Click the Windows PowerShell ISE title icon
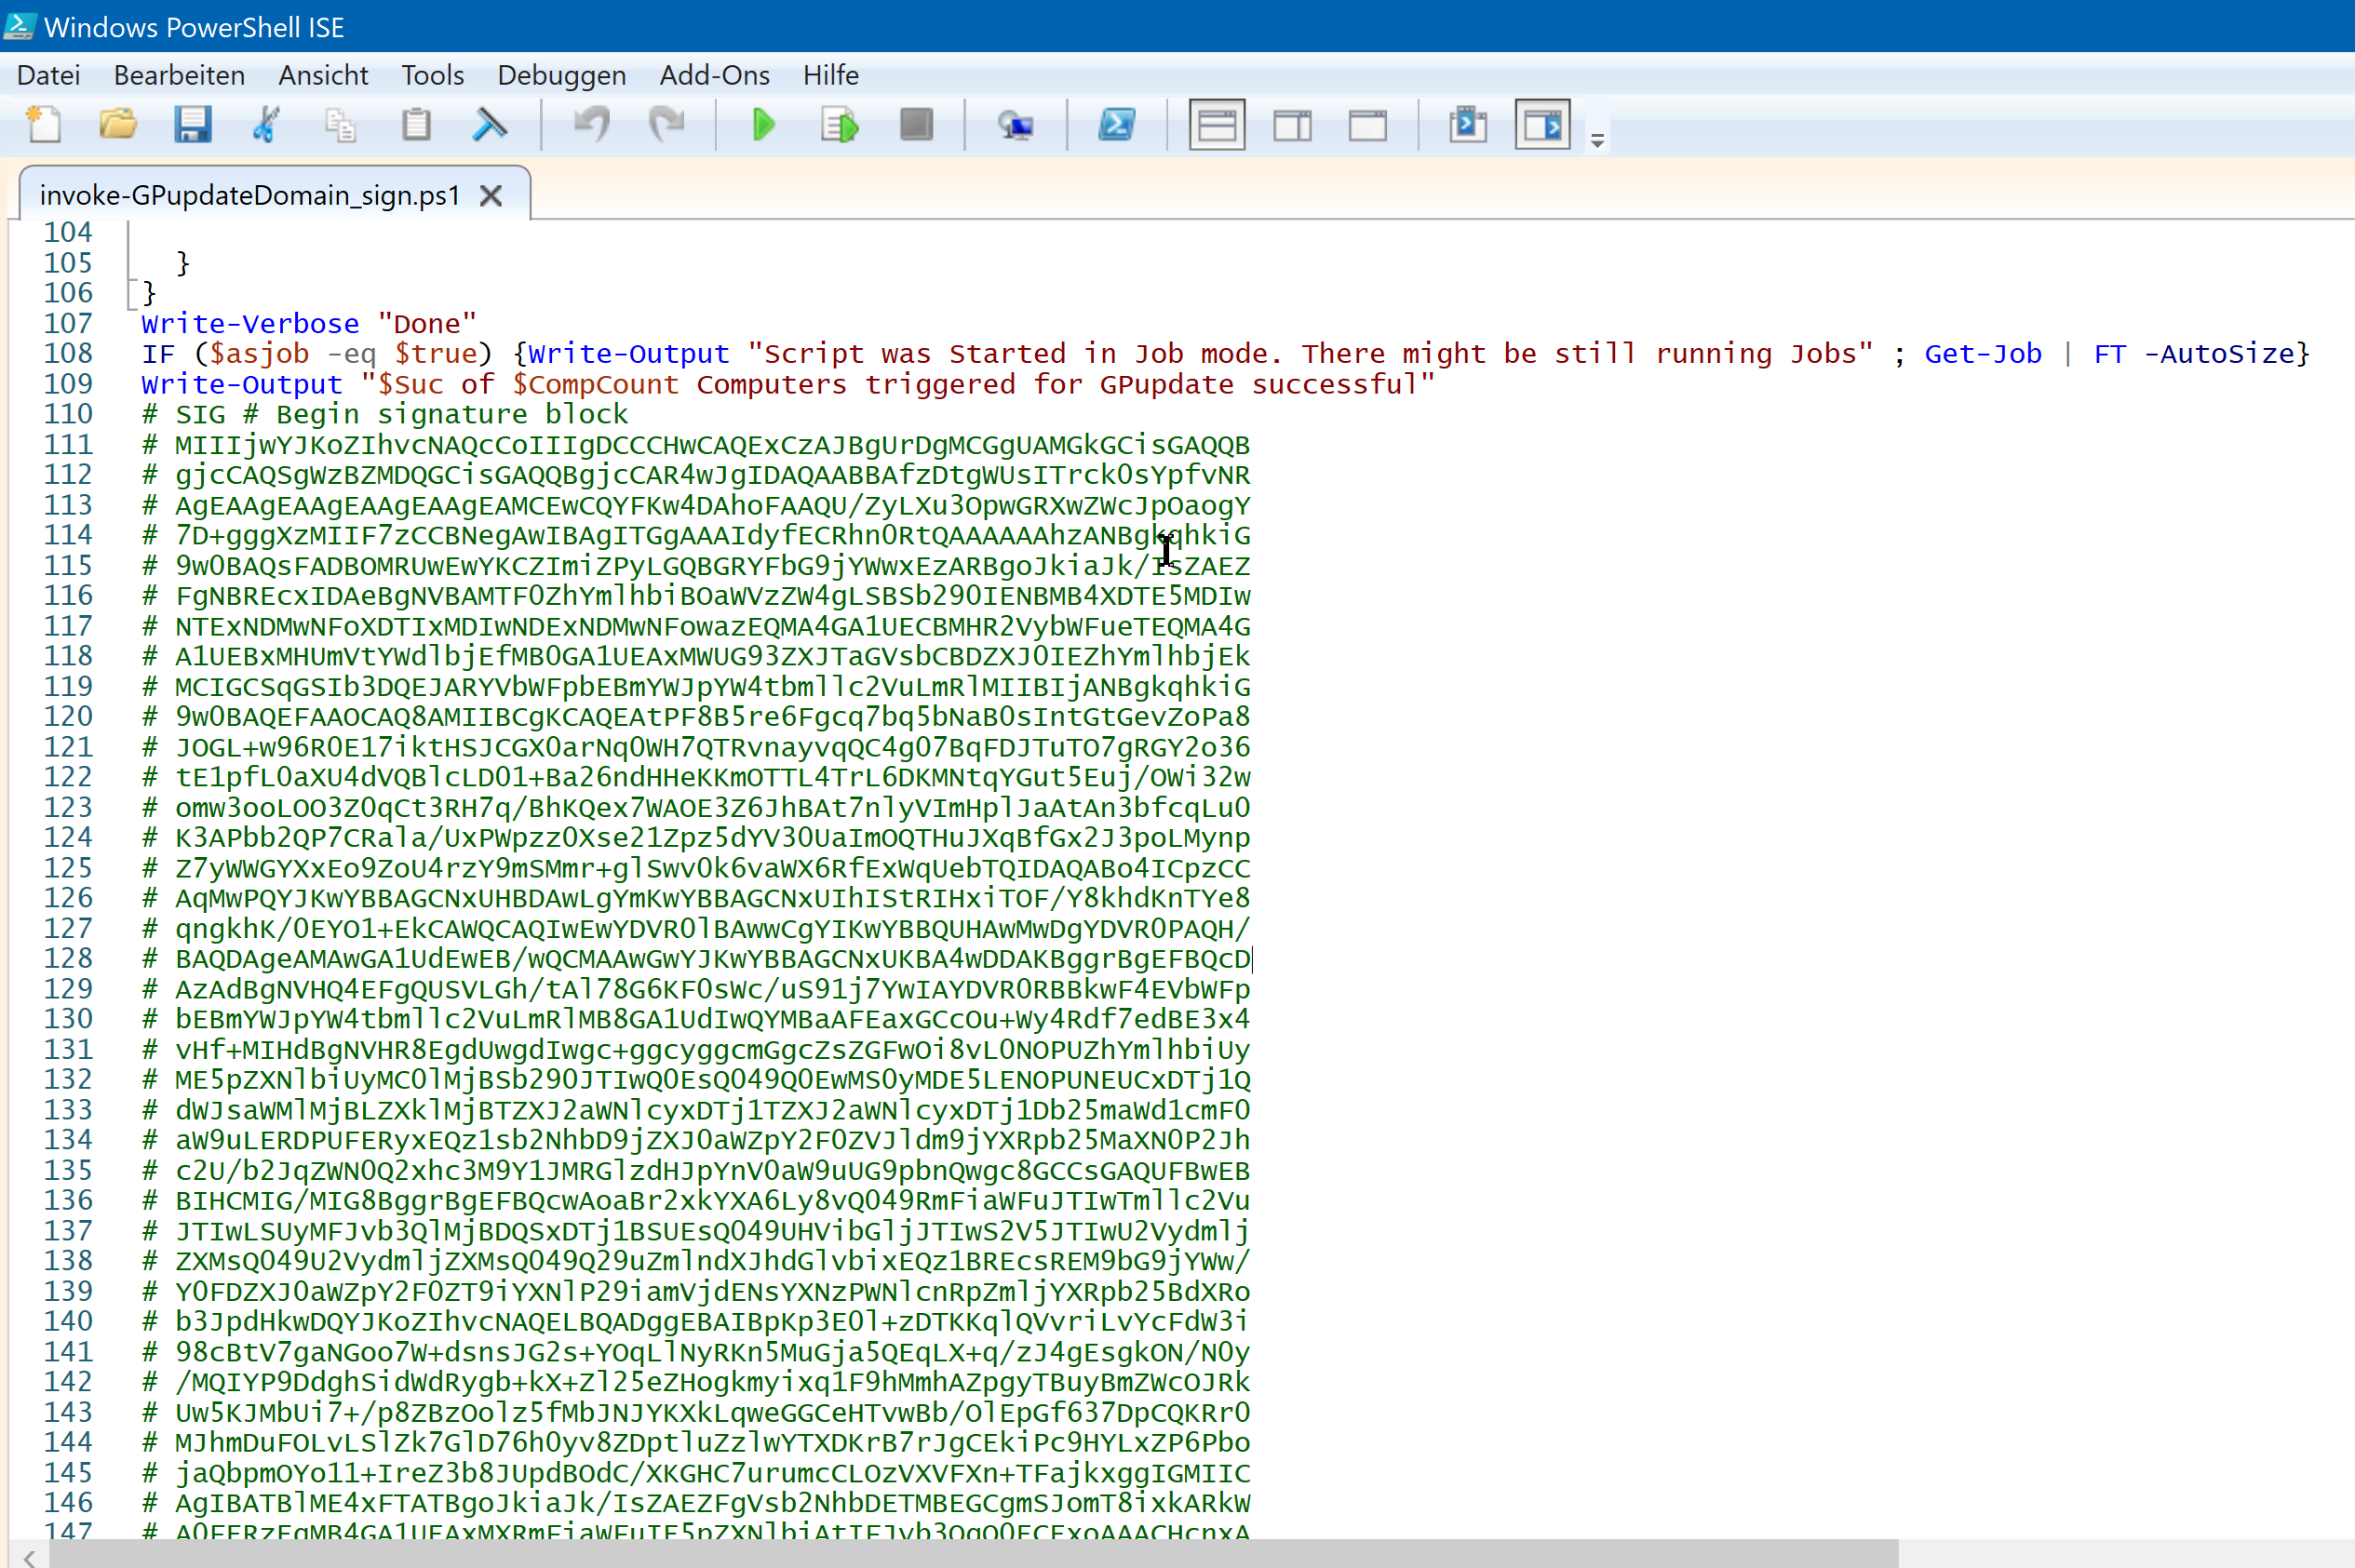The width and height of the screenshot is (2355, 1568). (x=20, y=26)
